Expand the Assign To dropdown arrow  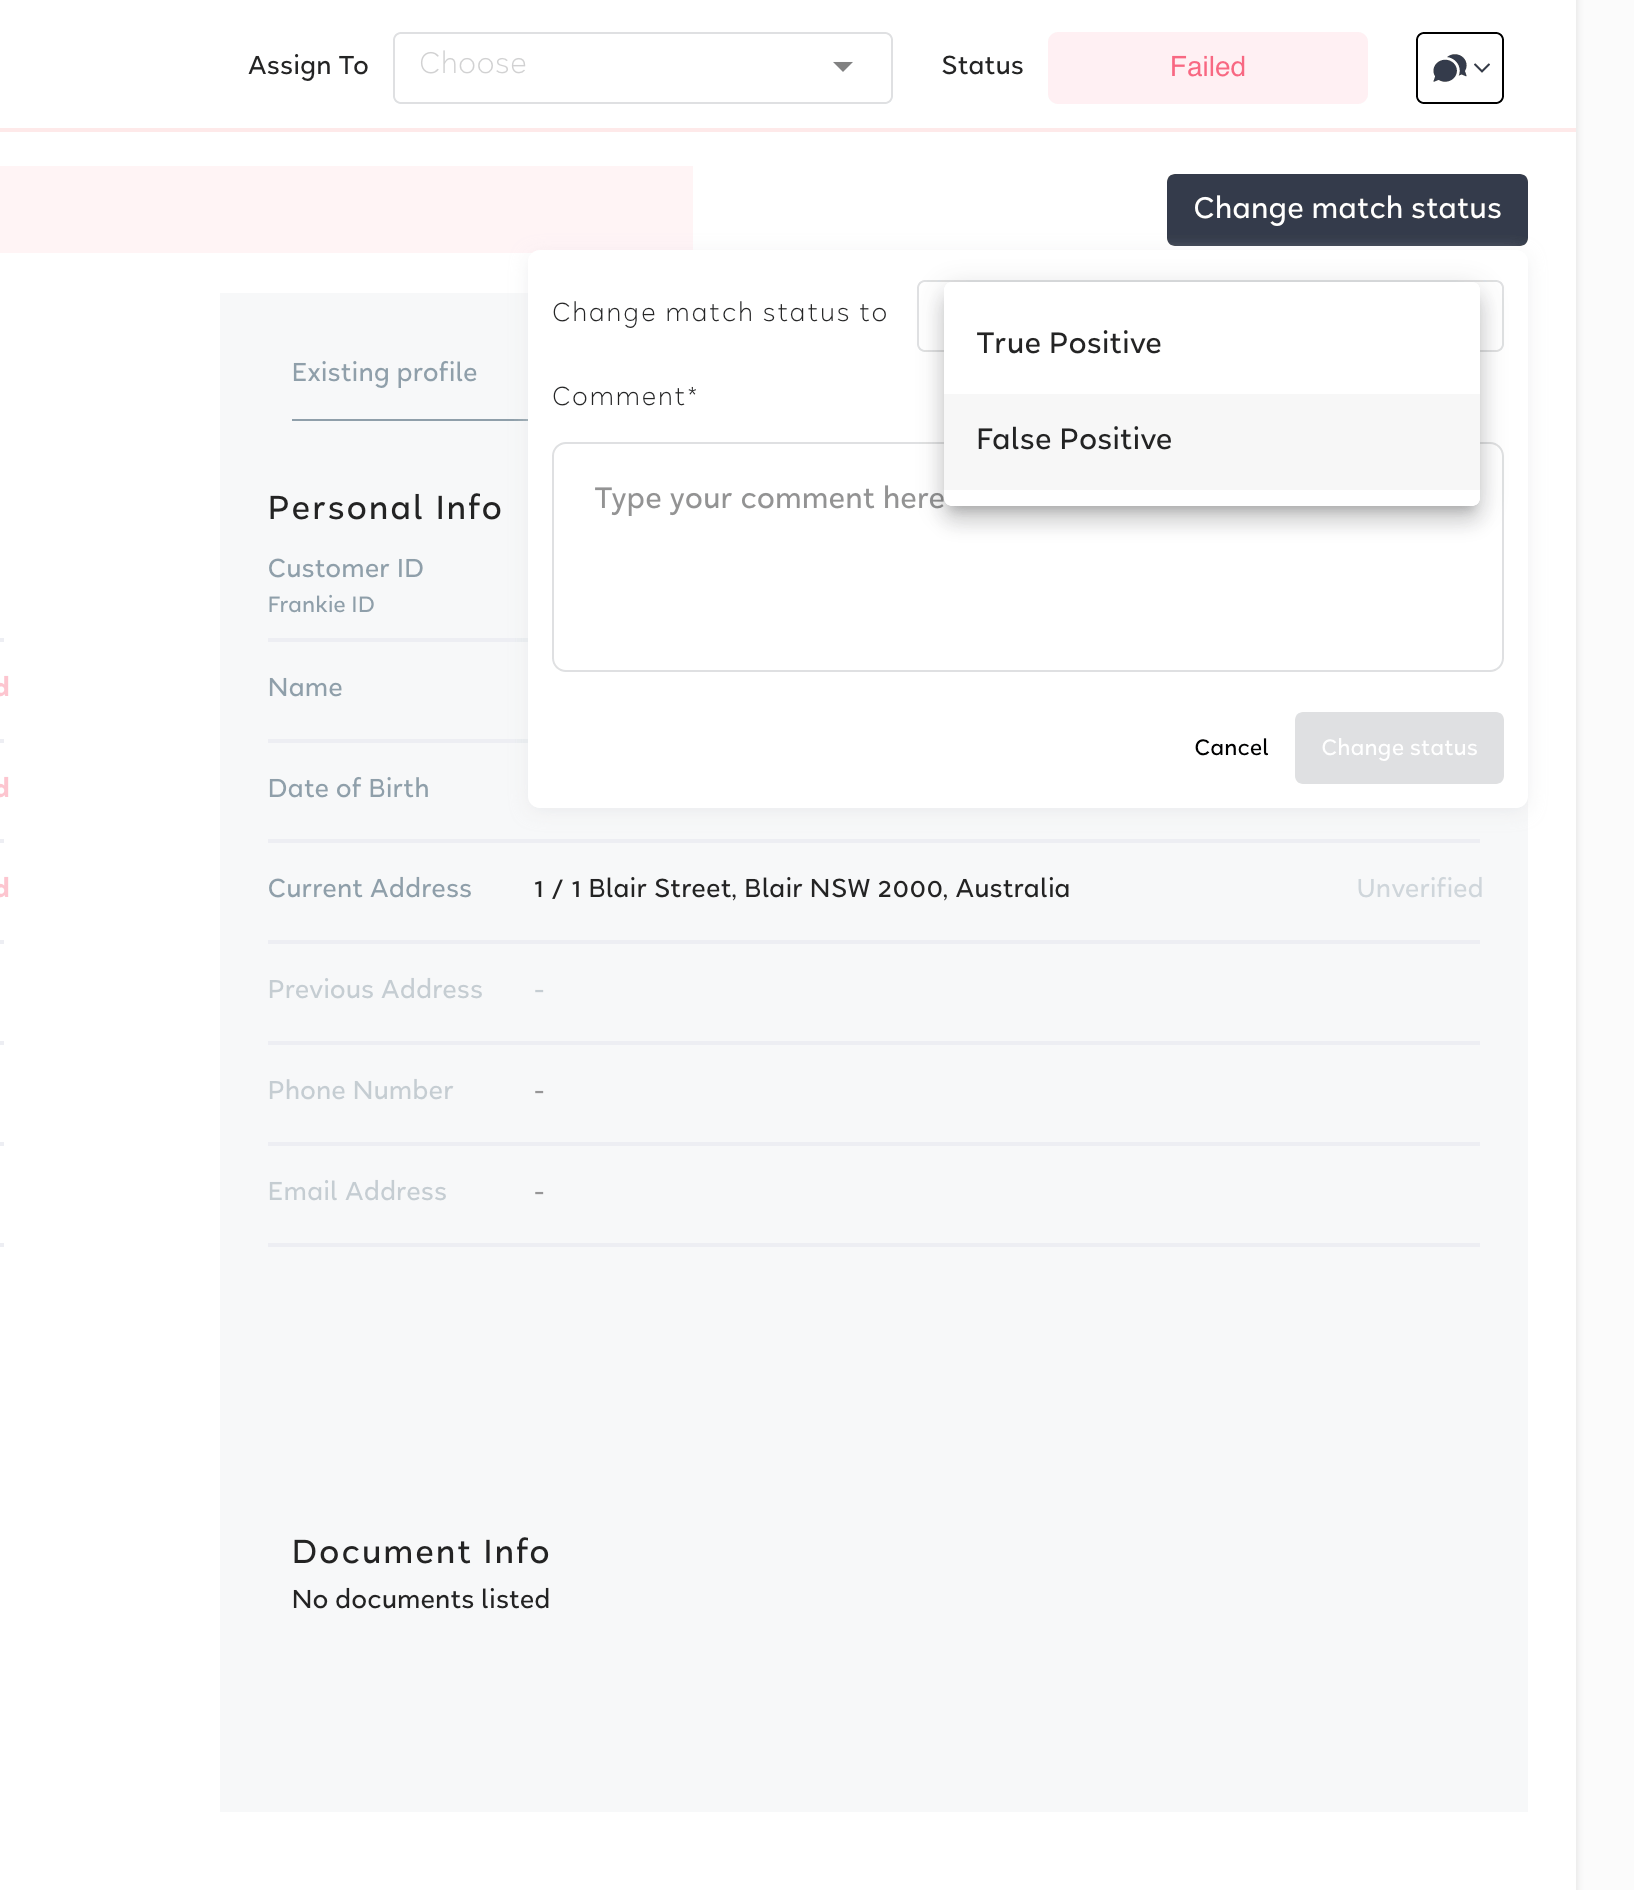pos(843,67)
